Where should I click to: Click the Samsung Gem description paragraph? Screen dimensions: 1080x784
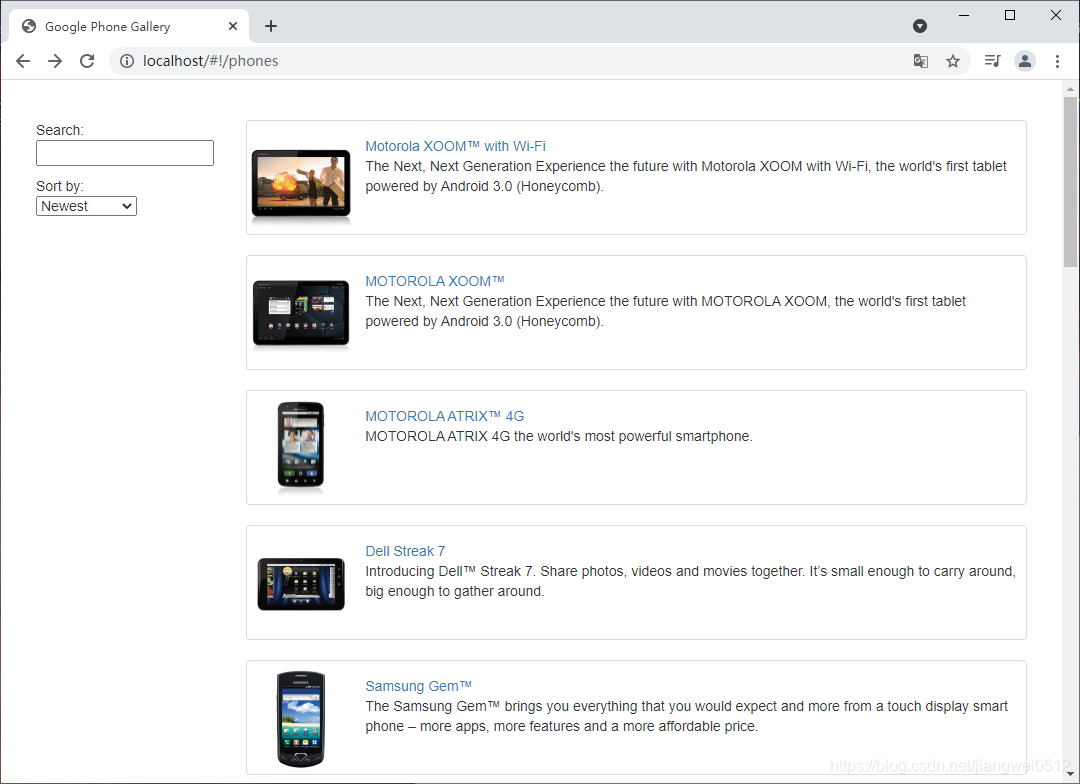[686, 716]
